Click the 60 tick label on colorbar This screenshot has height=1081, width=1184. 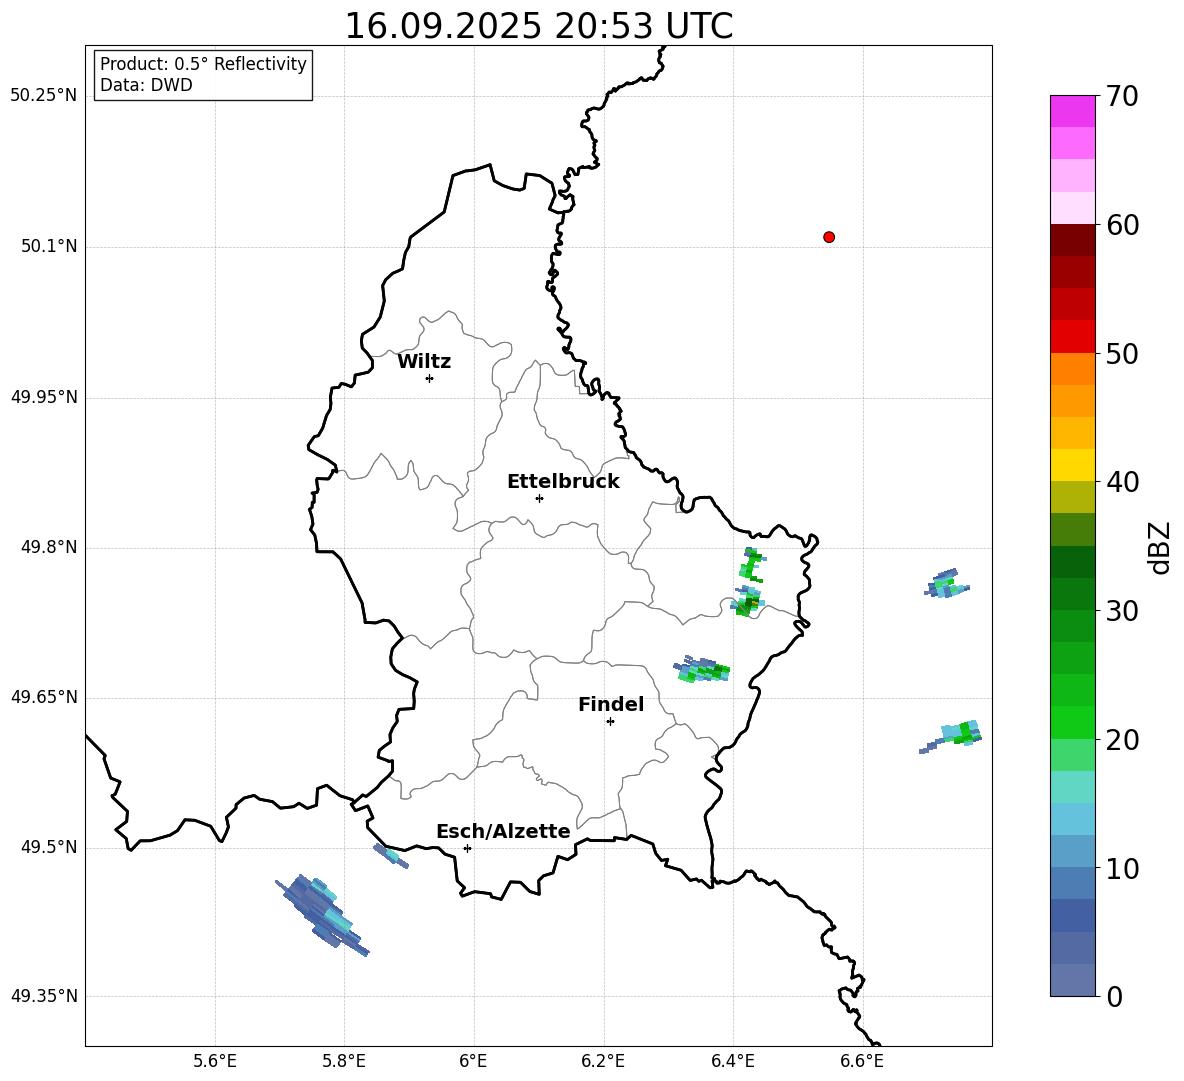pos(1122,225)
